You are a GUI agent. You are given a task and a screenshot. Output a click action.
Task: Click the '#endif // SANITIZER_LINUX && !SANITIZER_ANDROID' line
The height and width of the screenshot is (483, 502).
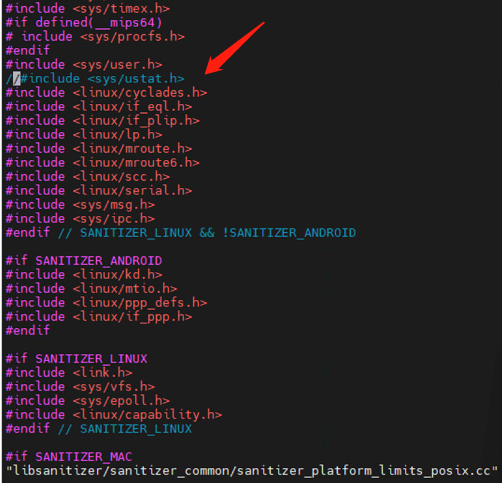click(181, 233)
